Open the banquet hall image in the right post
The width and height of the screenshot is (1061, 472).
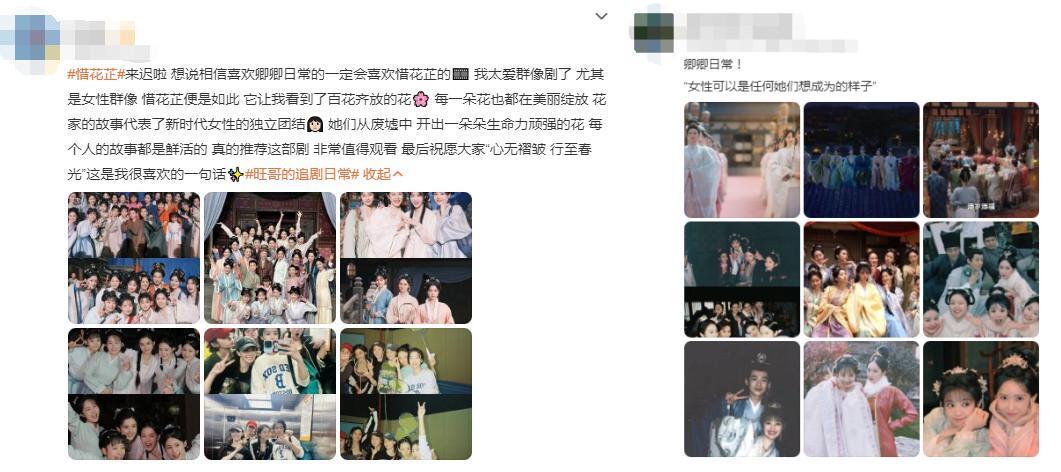(980, 160)
